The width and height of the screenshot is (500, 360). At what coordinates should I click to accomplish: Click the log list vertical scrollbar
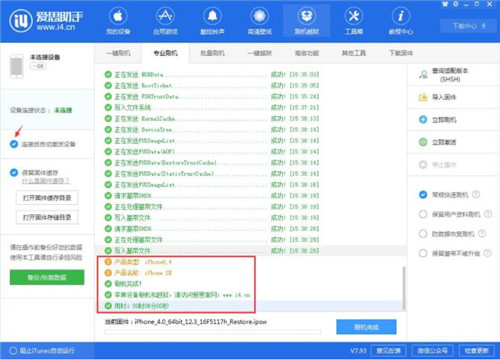[404, 288]
